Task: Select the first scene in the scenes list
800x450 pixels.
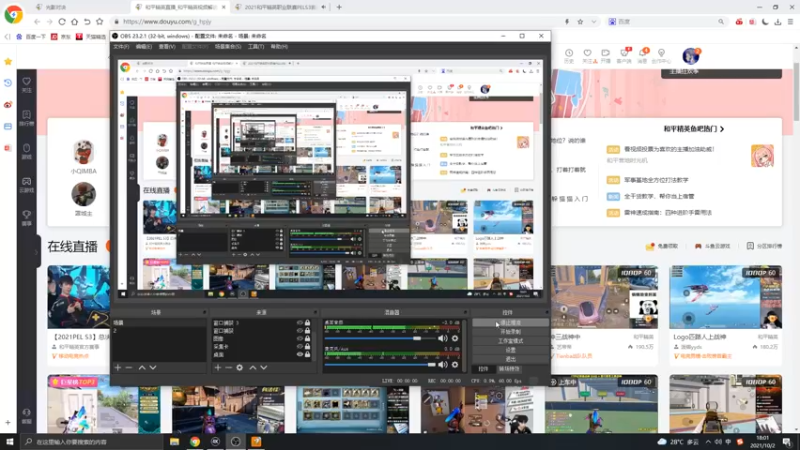Action: pyautogui.click(x=159, y=323)
